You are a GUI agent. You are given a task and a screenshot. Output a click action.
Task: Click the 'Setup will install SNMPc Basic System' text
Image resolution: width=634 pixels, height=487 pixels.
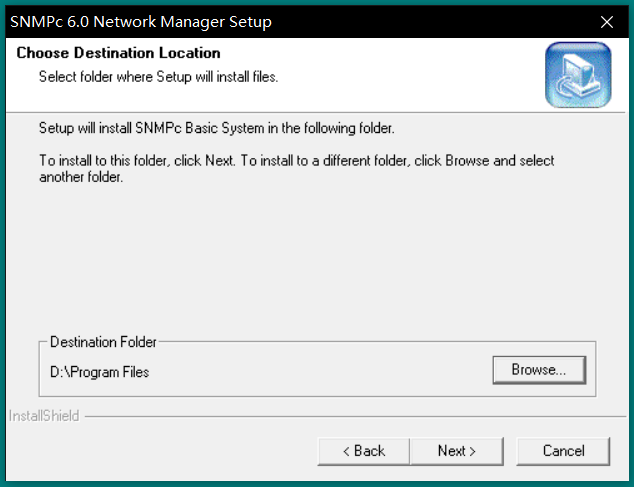[216, 129]
